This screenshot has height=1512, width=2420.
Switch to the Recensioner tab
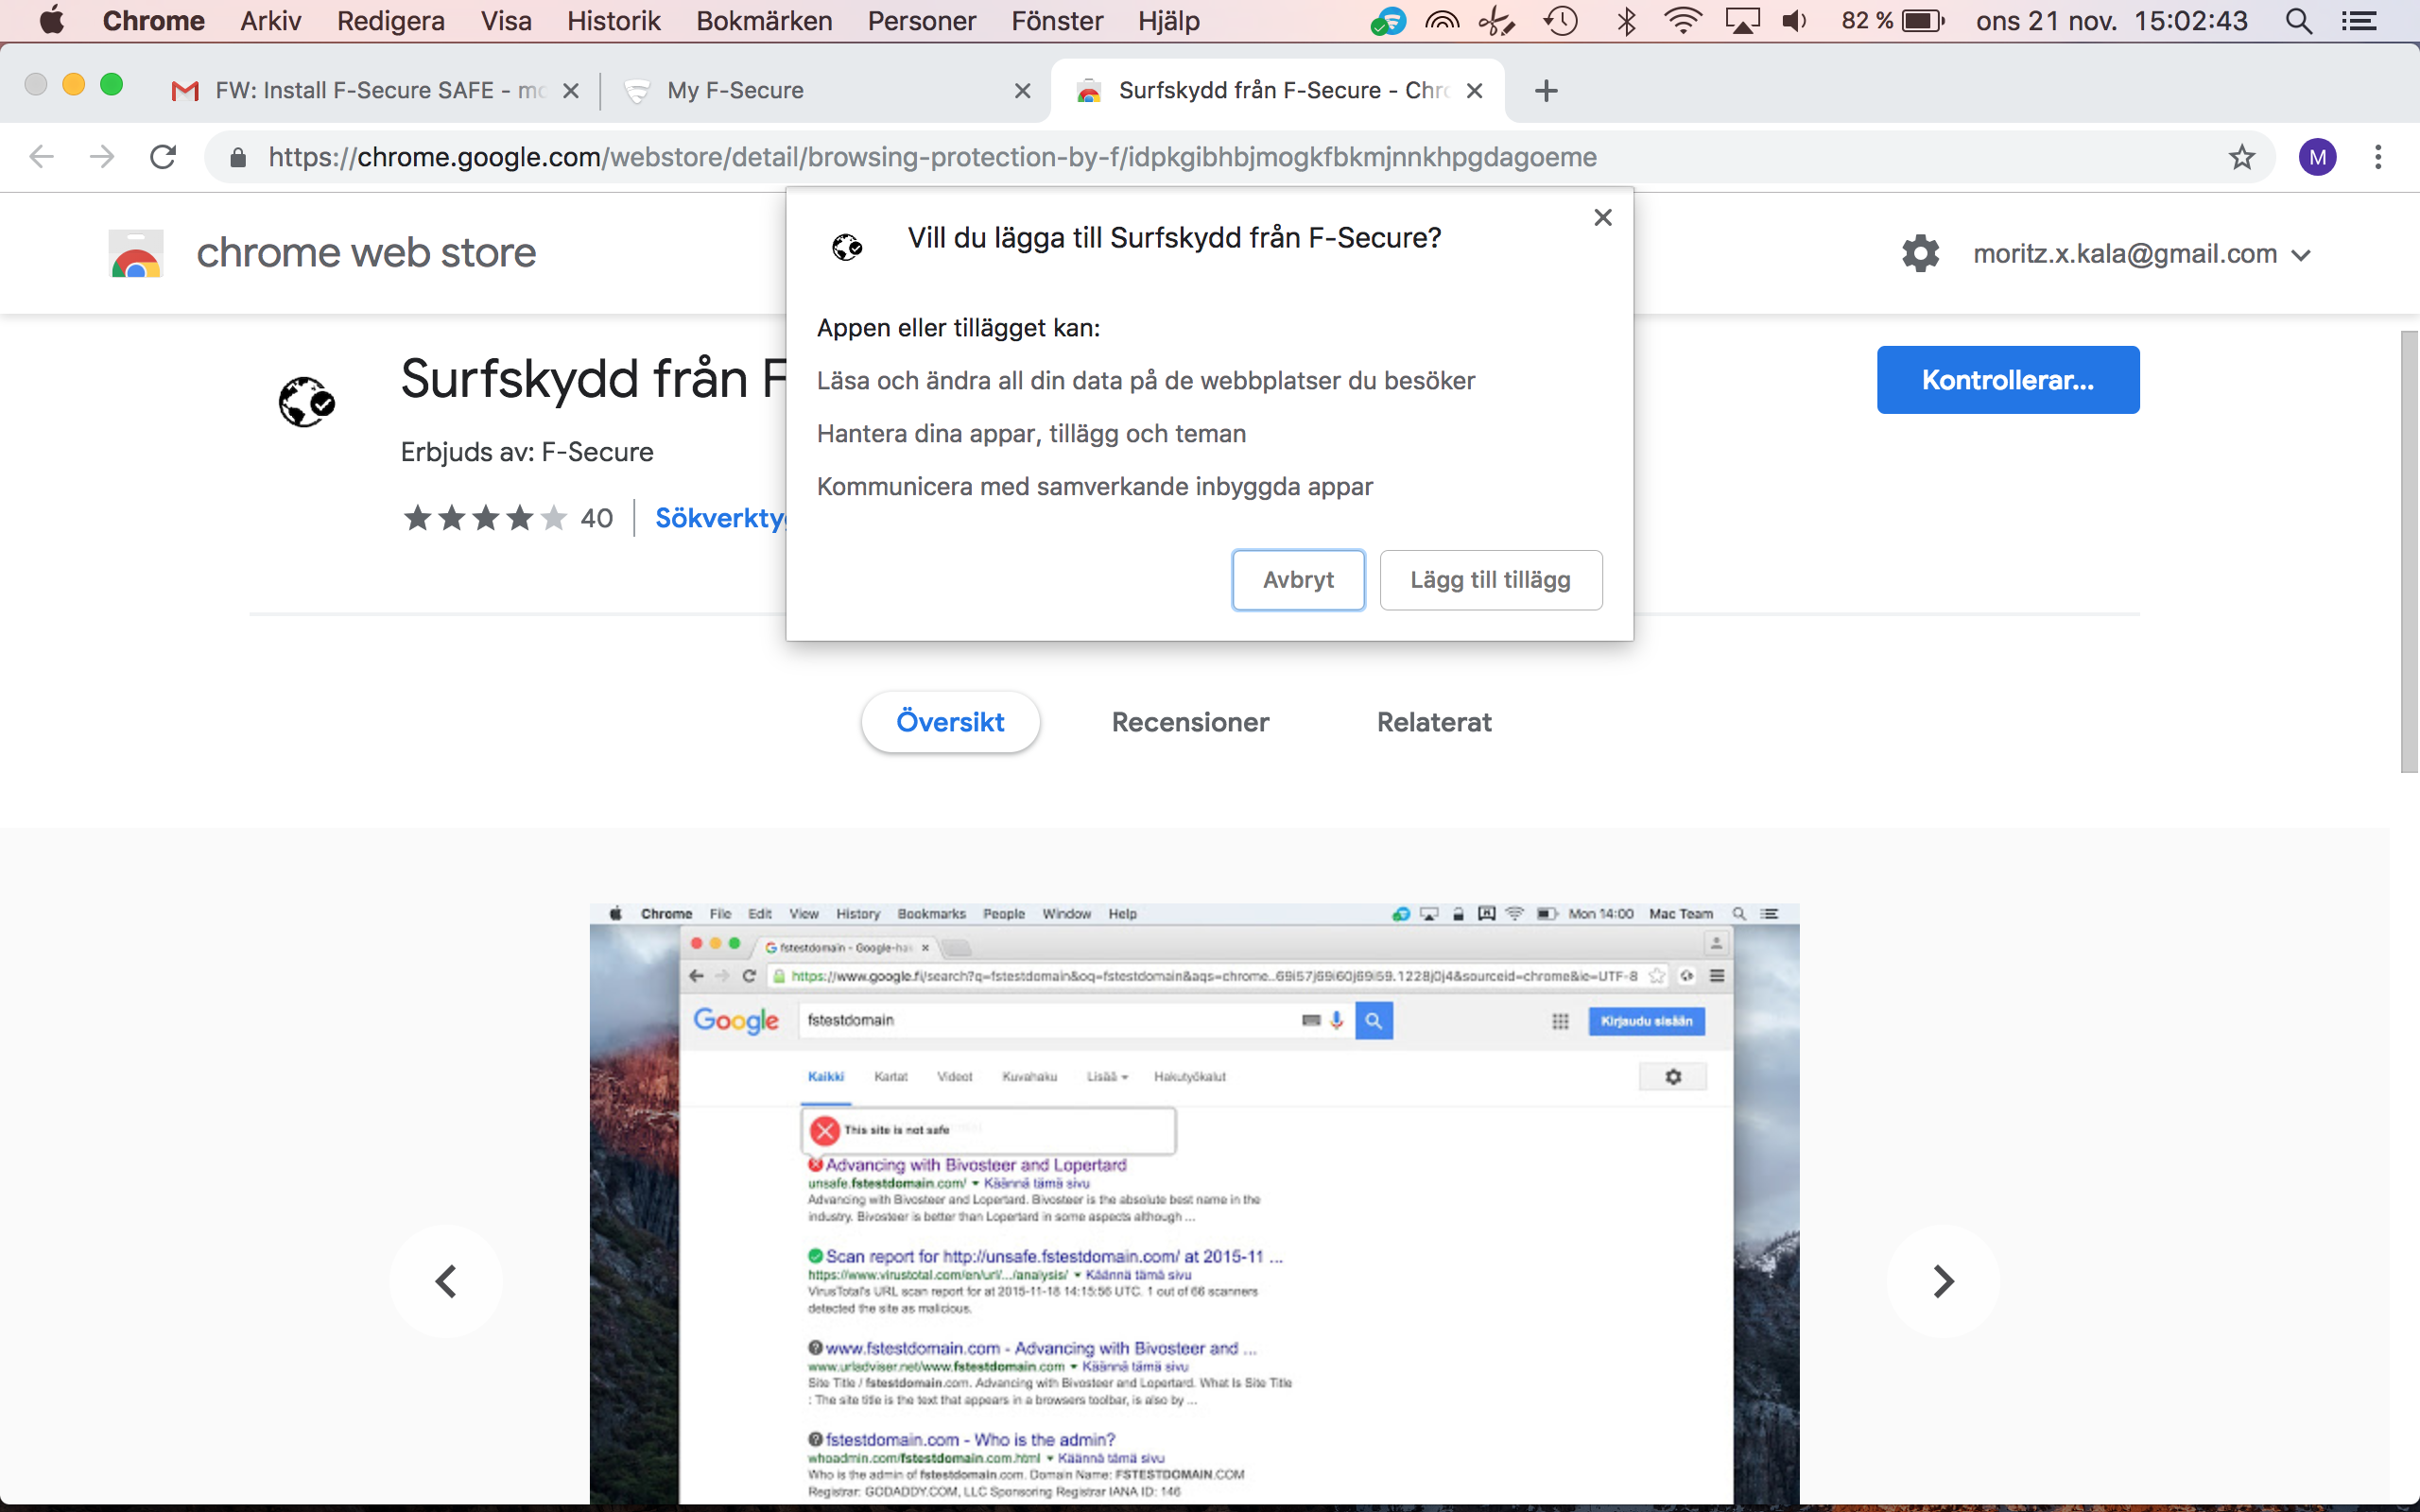point(1190,722)
